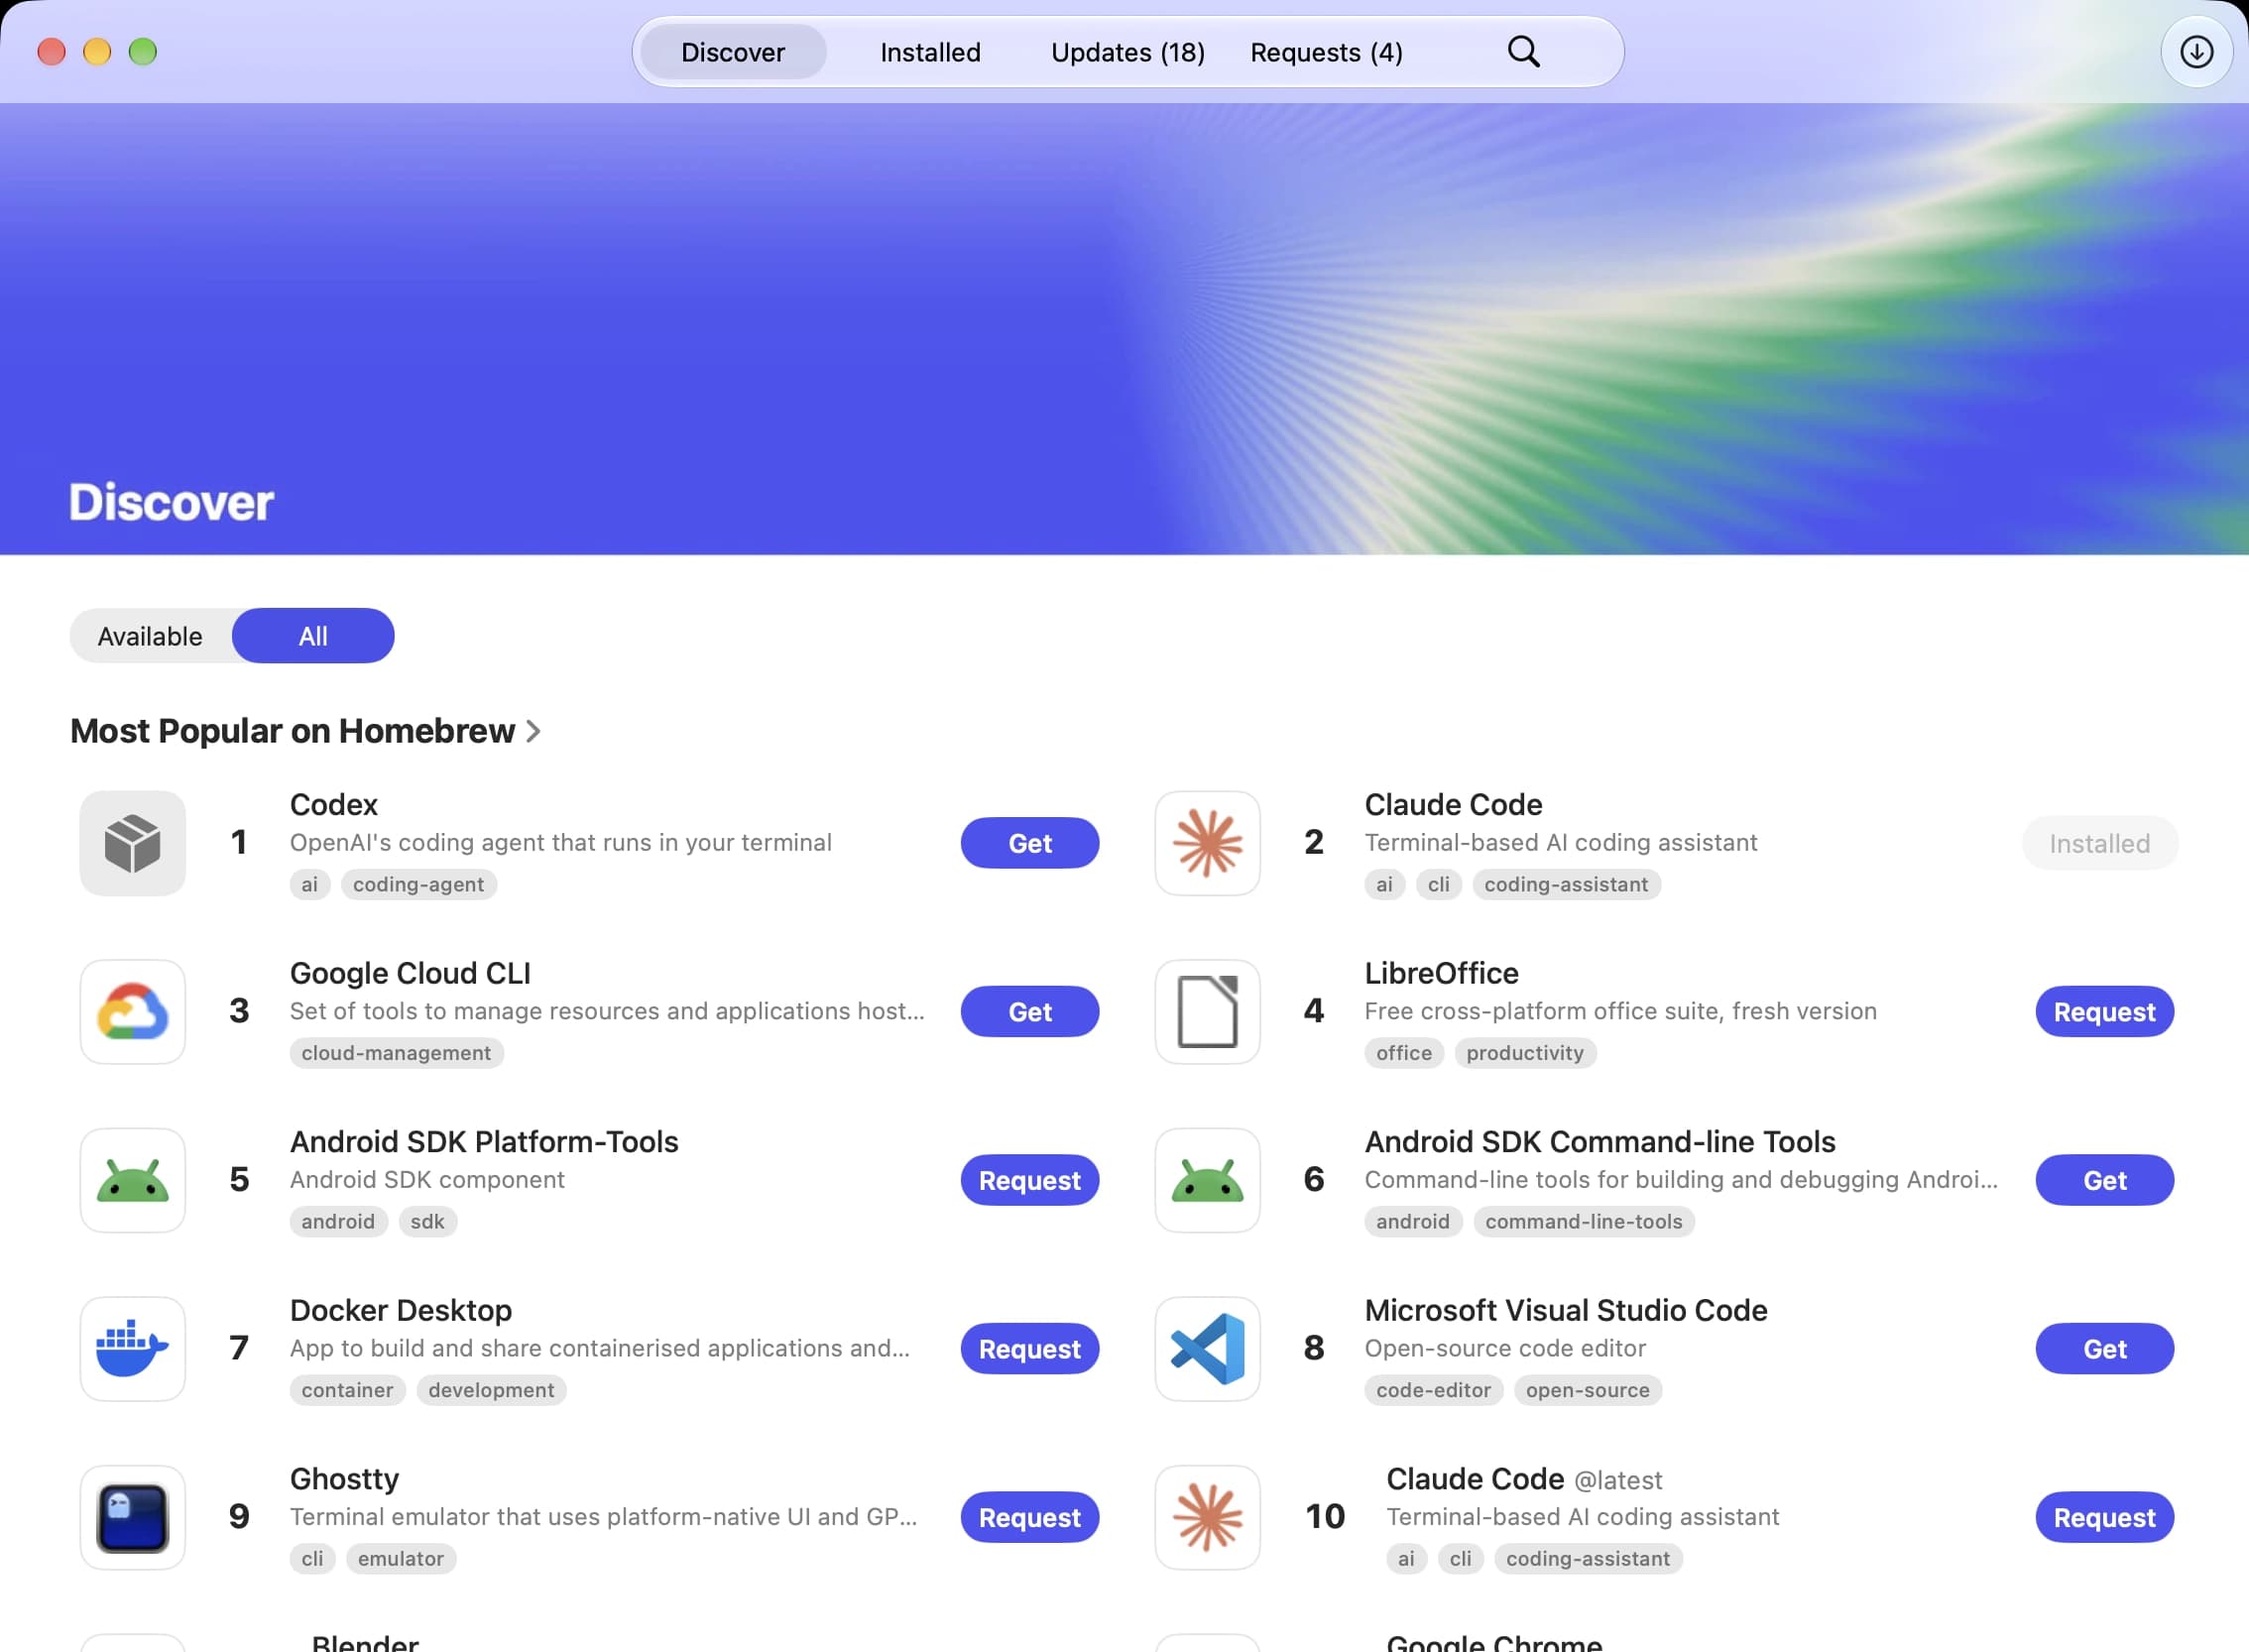Request Android SDK Platform-Tools
Image resolution: width=2249 pixels, height=1652 pixels.
1030,1181
